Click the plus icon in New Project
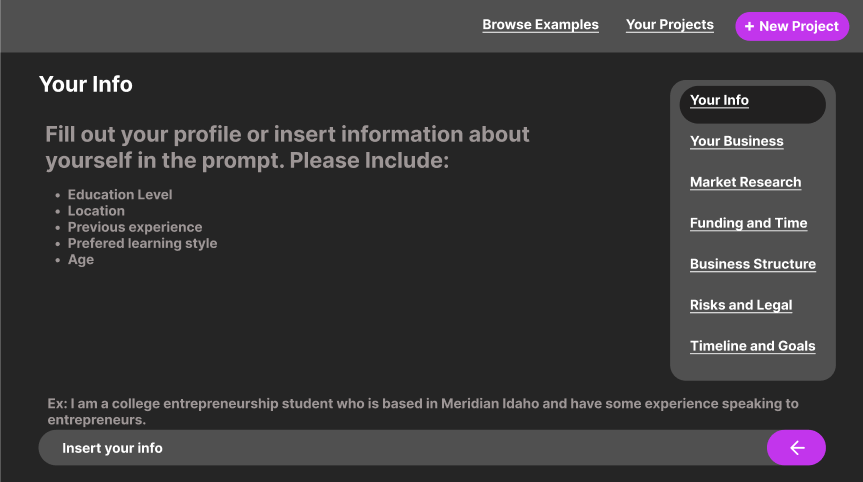863x482 pixels. [749, 27]
